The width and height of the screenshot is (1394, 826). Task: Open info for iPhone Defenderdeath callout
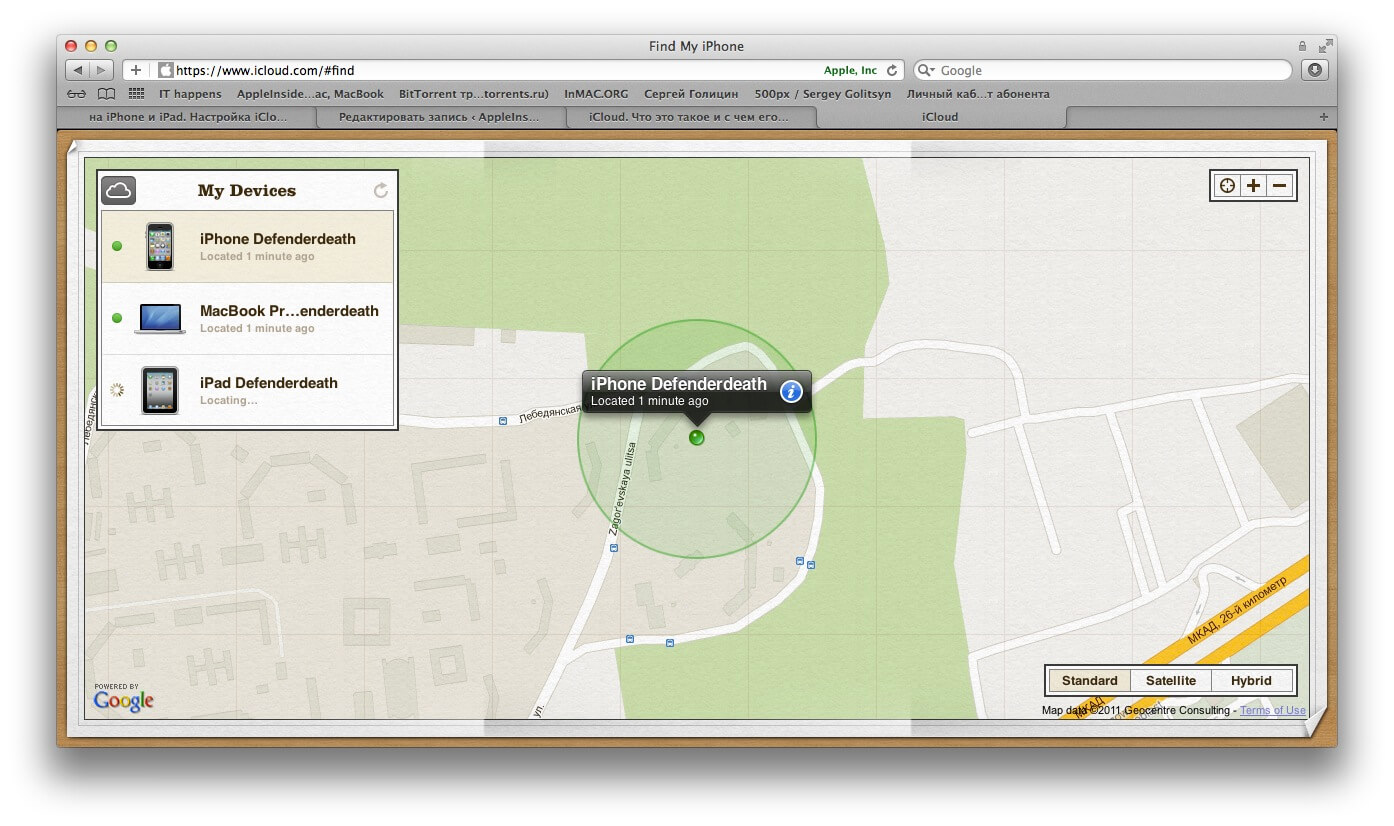click(x=792, y=391)
